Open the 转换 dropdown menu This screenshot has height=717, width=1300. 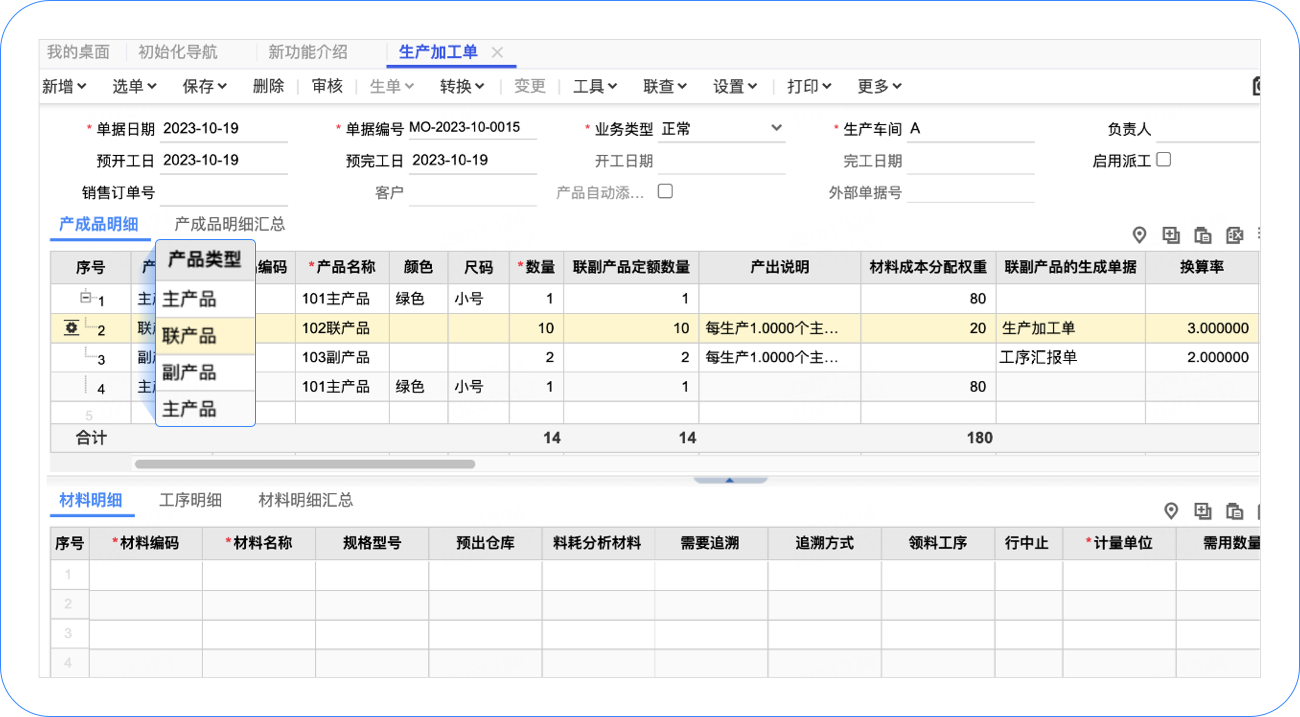(462, 87)
